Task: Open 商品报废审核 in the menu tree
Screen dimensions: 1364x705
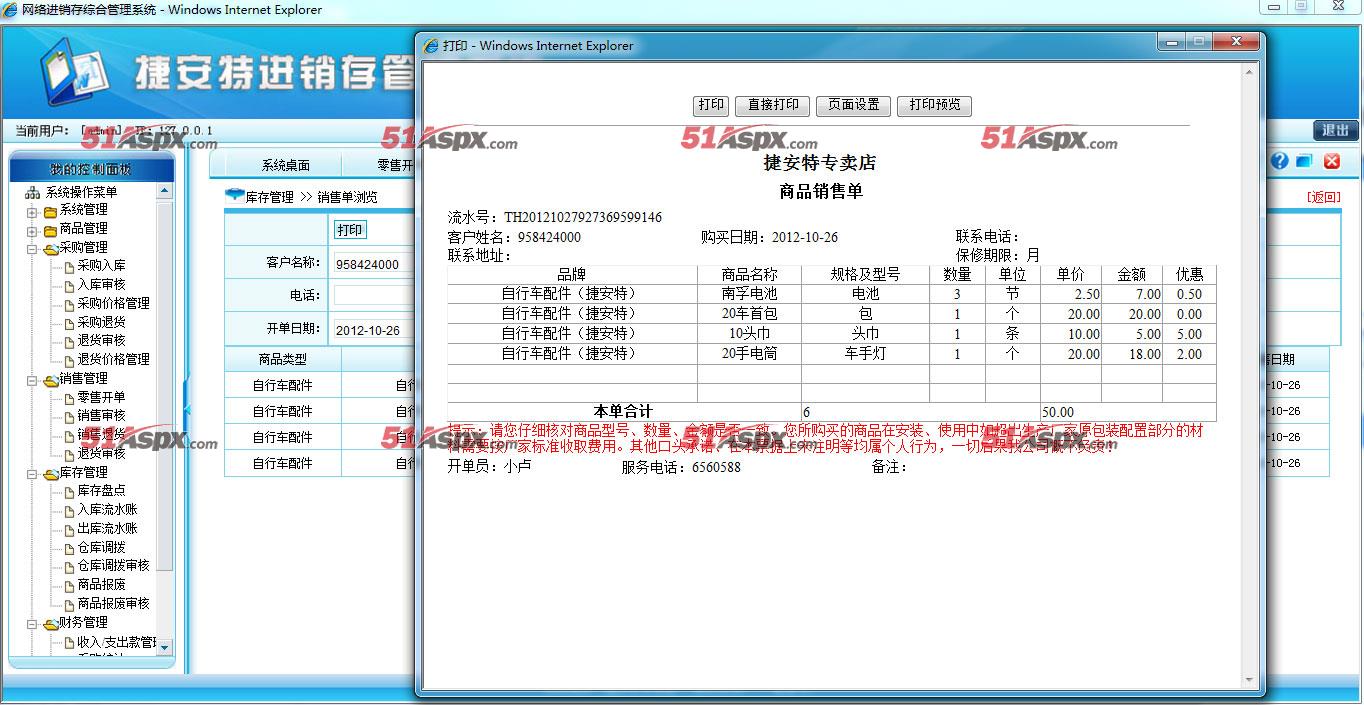Action: pos(113,604)
